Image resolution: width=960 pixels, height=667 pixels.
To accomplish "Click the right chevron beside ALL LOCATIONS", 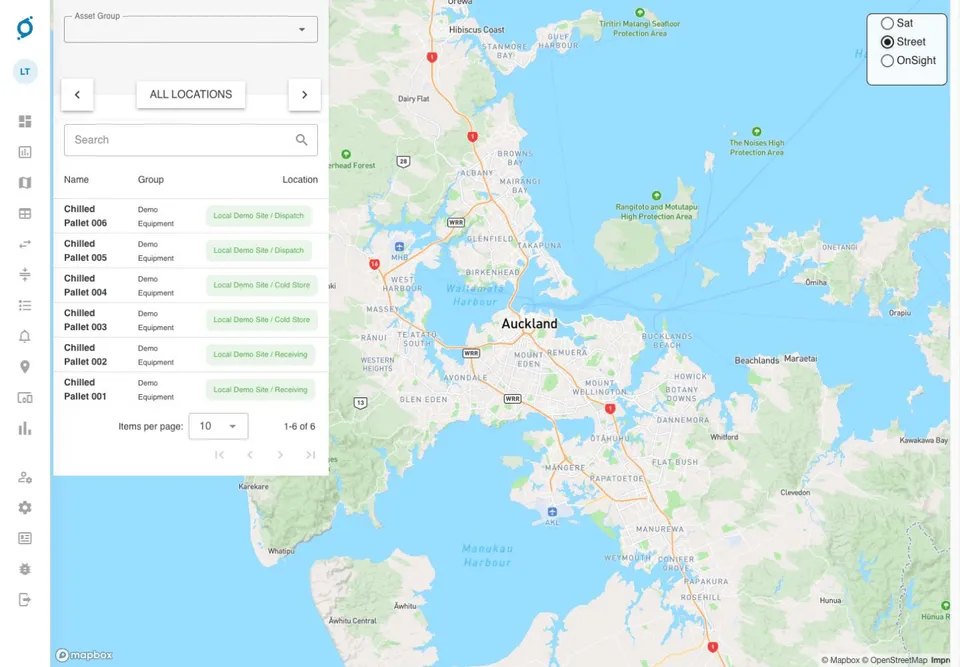I will (x=304, y=94).
